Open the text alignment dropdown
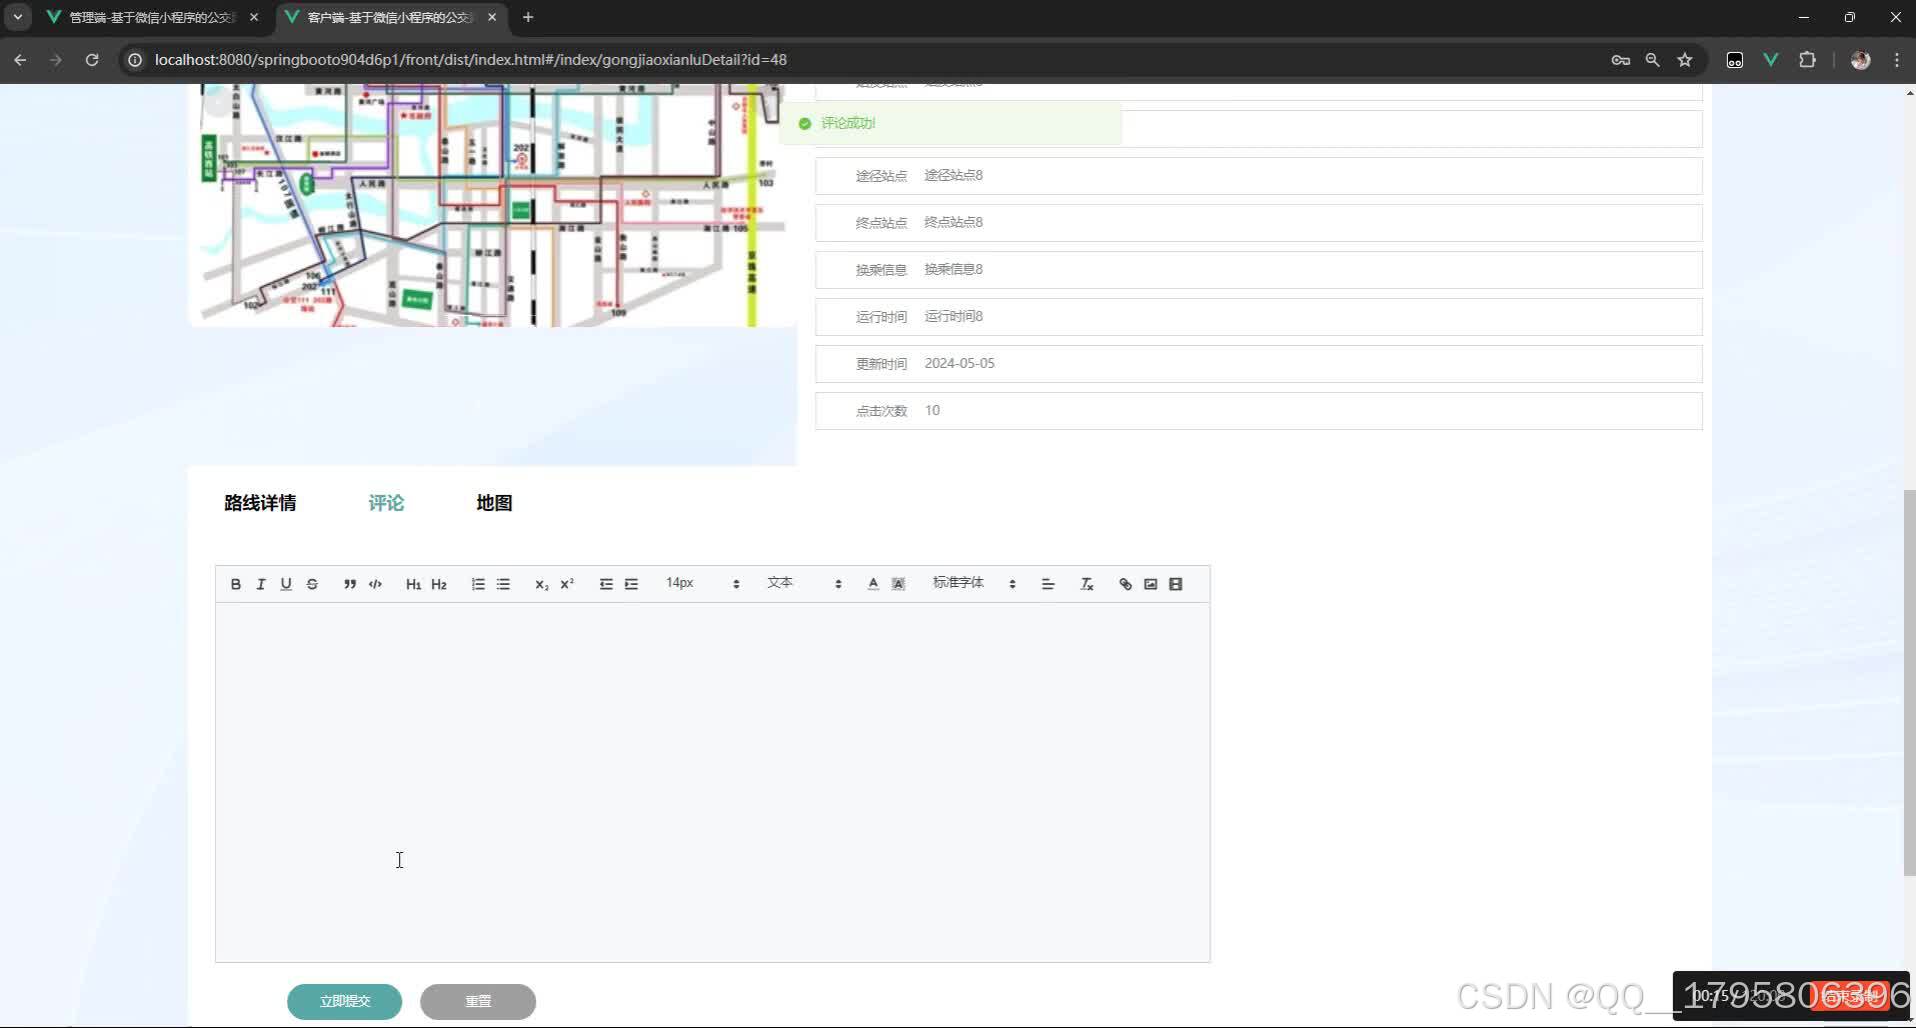This screenshot has height=1028, width=1916. (x=1048, y=584)
